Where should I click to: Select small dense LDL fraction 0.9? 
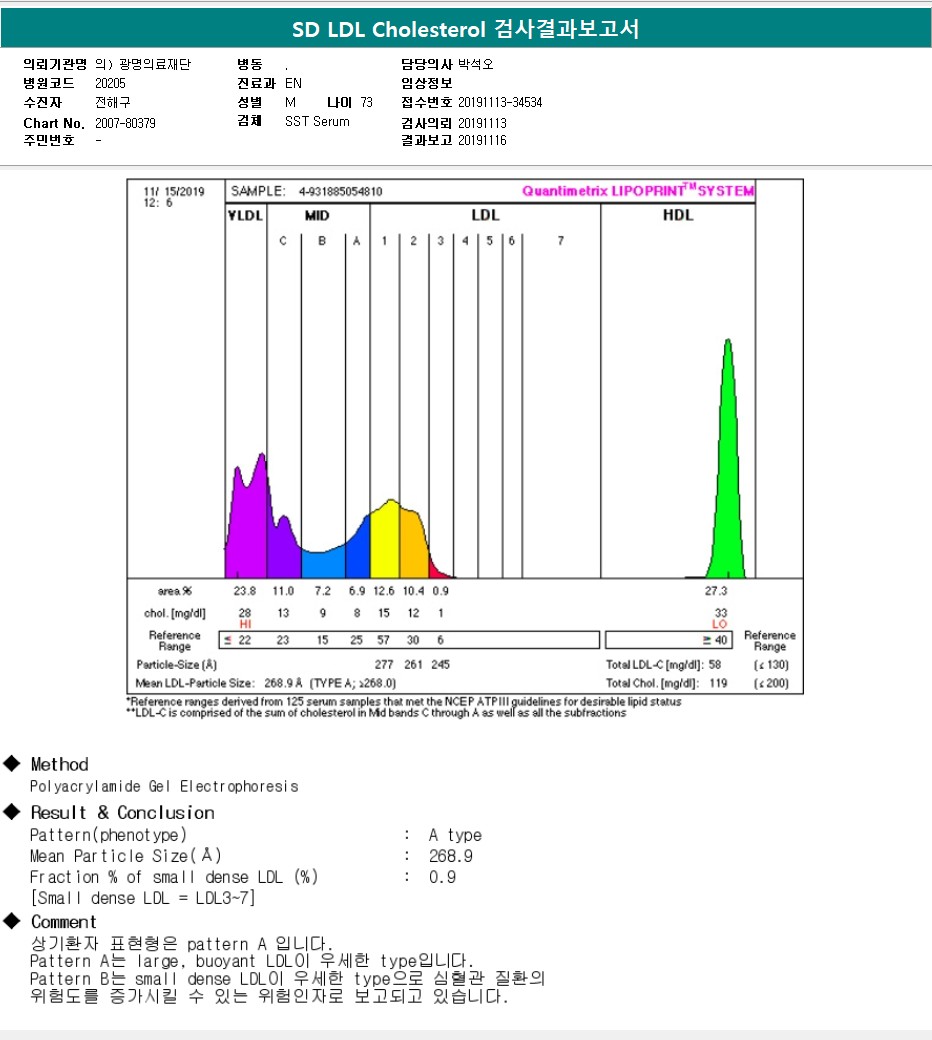(x=442, y=878)
